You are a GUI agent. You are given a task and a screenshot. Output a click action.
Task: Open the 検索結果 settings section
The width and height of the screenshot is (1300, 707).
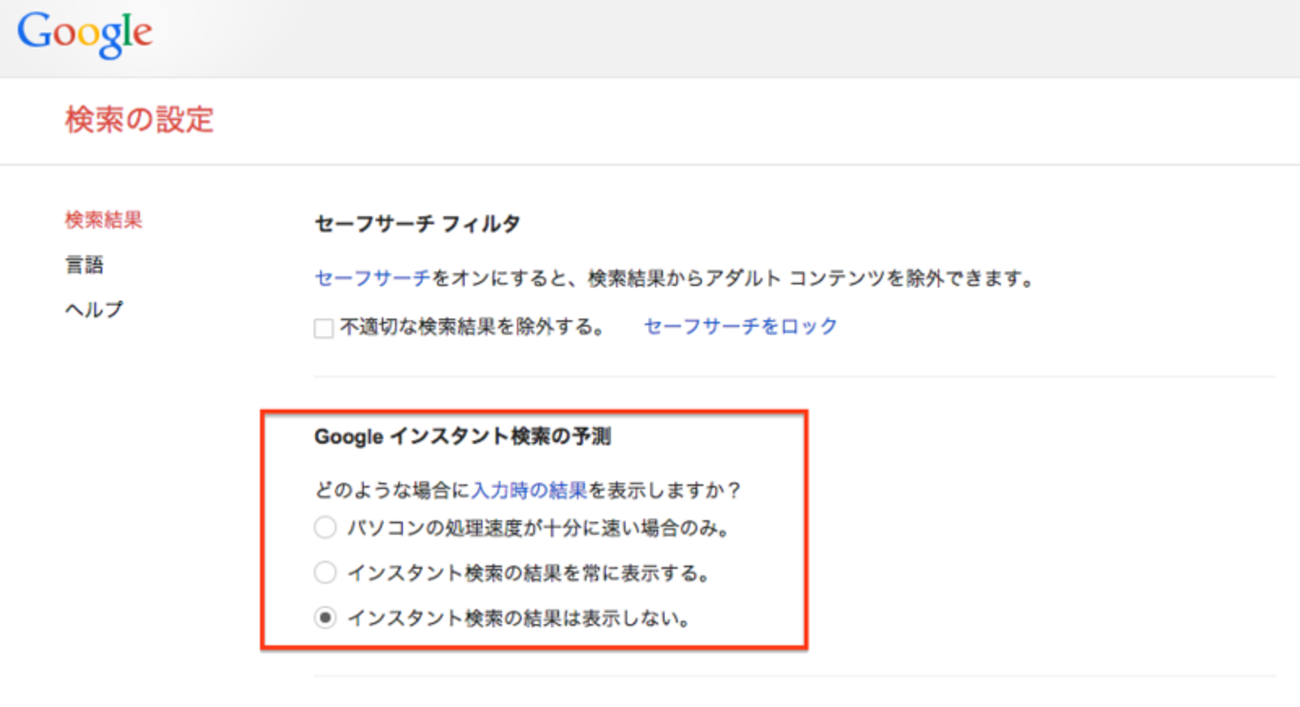coord(103,220)
